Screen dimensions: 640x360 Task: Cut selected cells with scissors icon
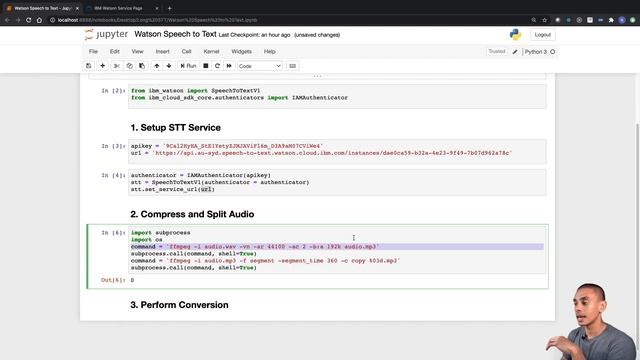(x=117, y=66)
